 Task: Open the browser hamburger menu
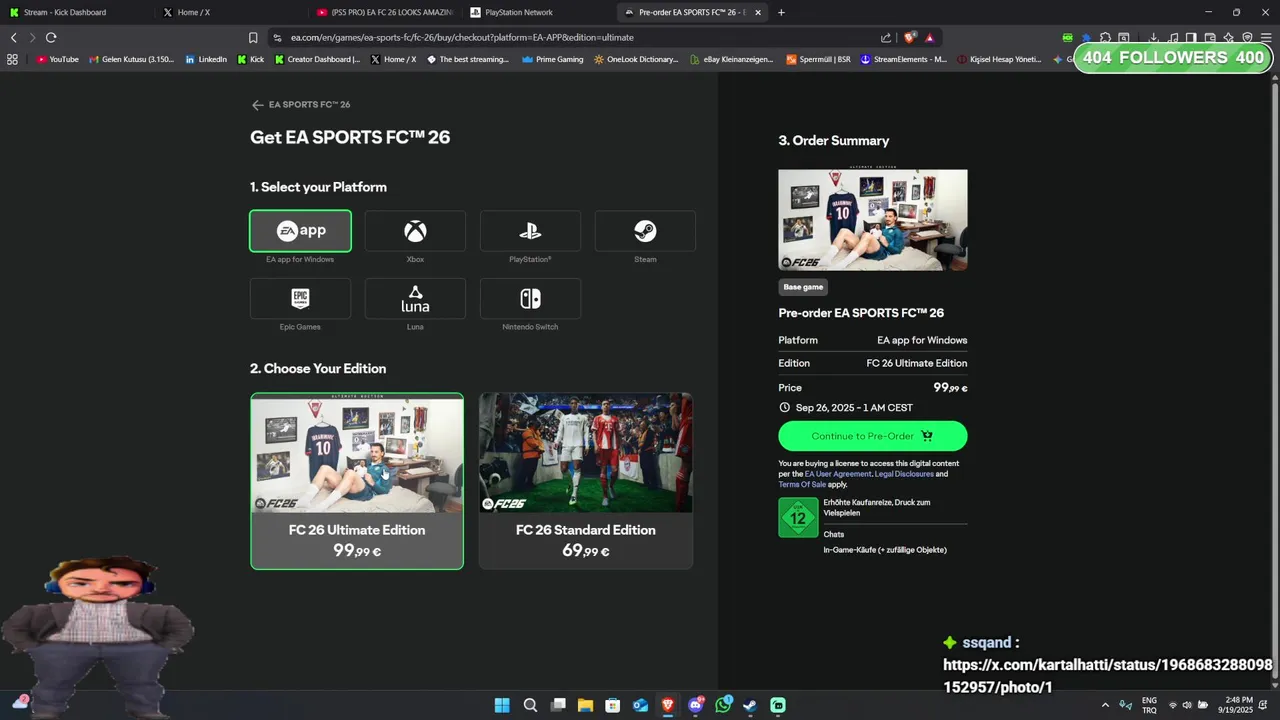pos(1265,38)
